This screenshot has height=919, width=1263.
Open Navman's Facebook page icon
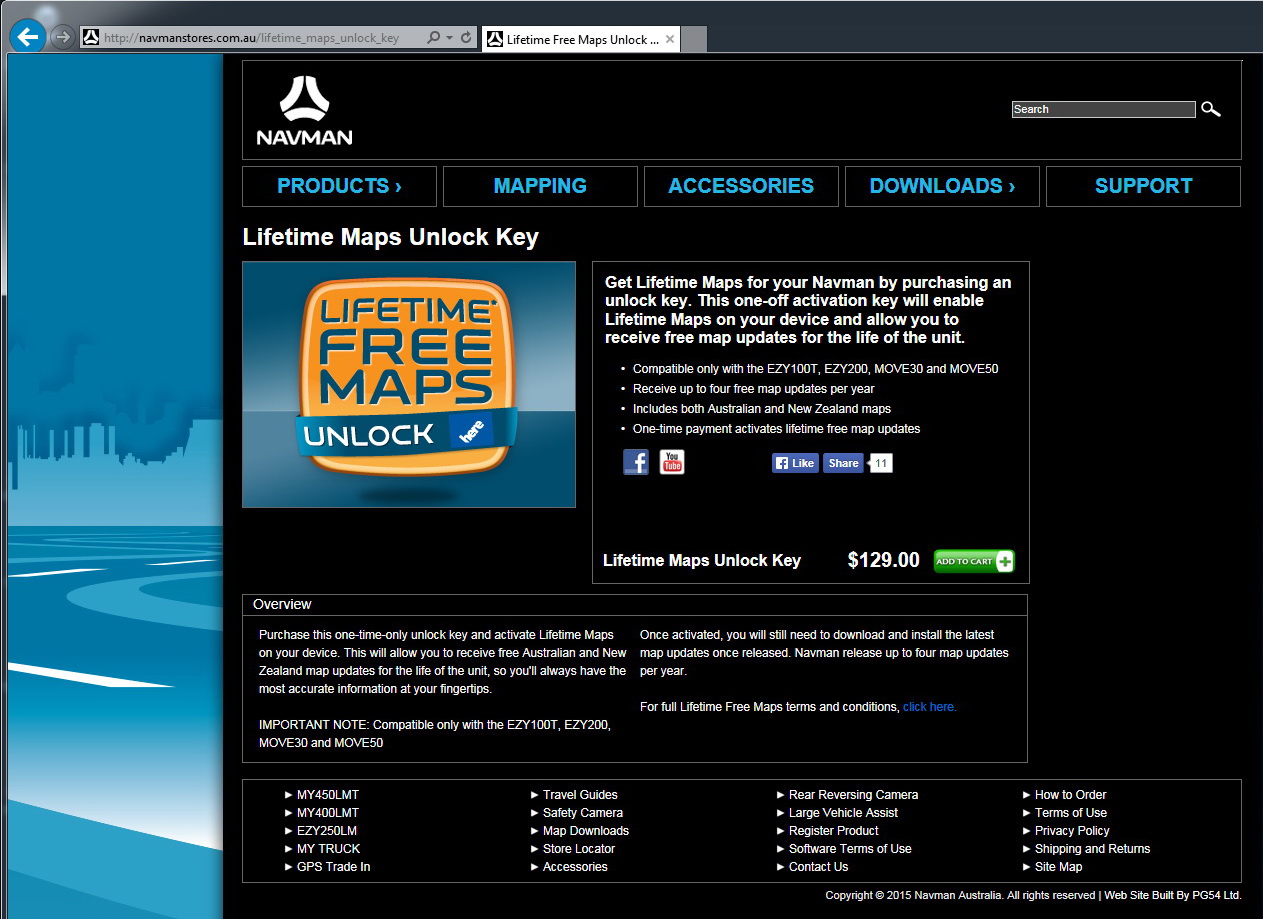pos(636,462)
